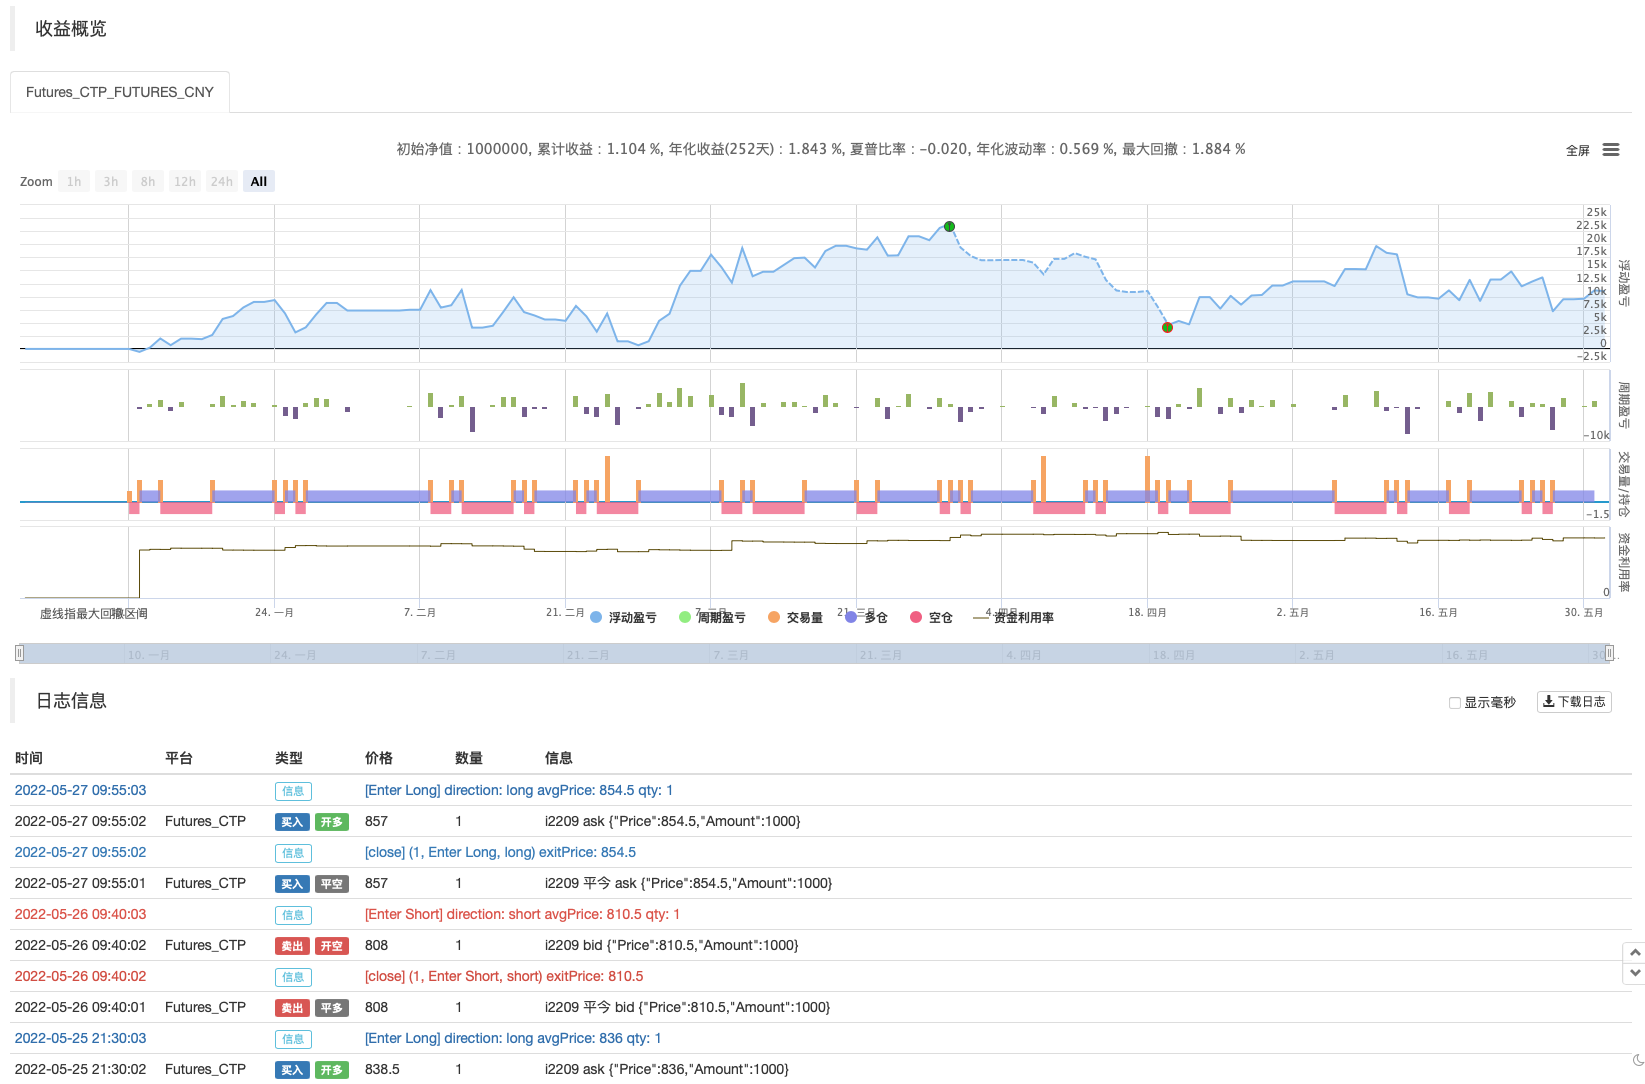This screenshot has height=1084, width=1645.
Task: Click the 价格 column header
Action: pos(379,758)
